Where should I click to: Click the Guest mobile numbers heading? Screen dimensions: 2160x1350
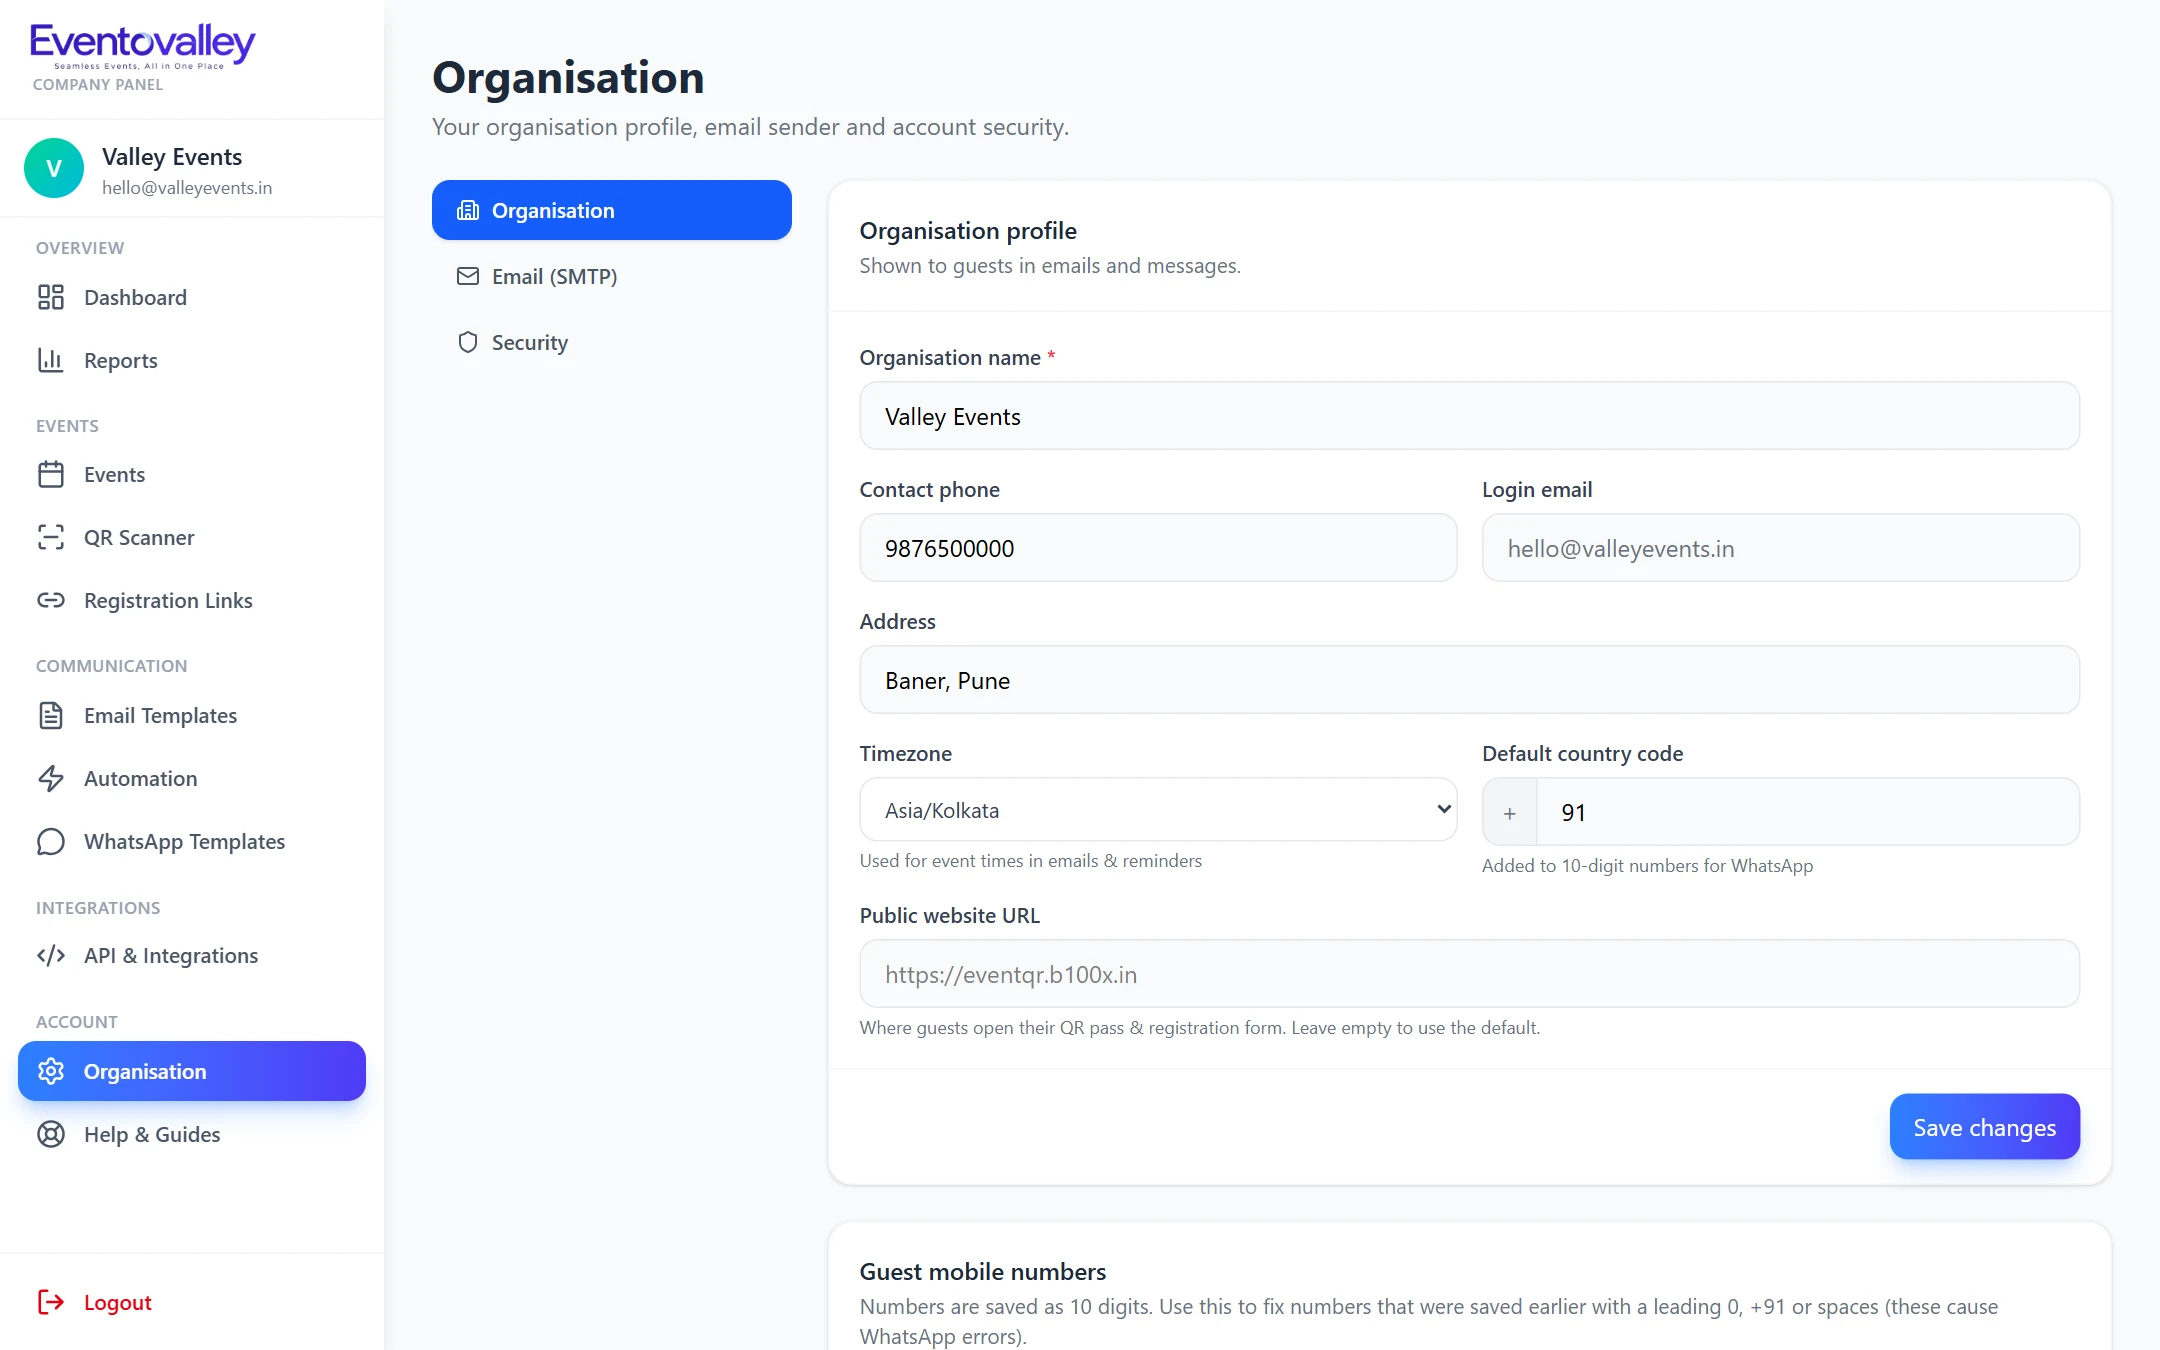tap(983, 1271)
